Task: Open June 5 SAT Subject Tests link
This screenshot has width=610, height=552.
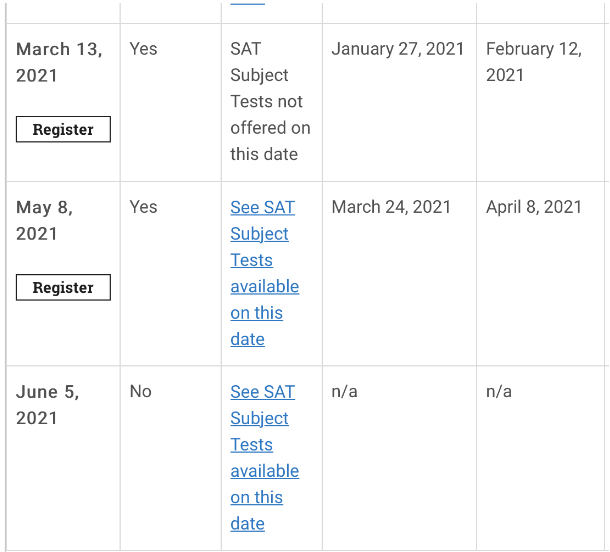Action: click(x=265, y=457)
